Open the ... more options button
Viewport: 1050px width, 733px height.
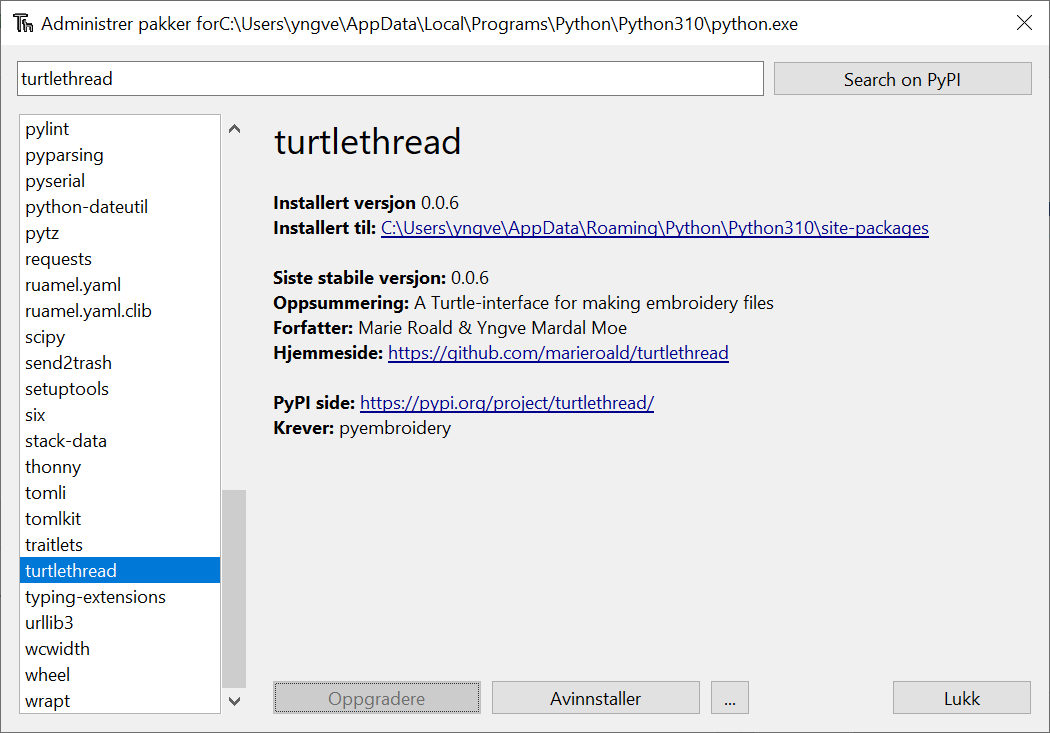click(x=730, y=698)
